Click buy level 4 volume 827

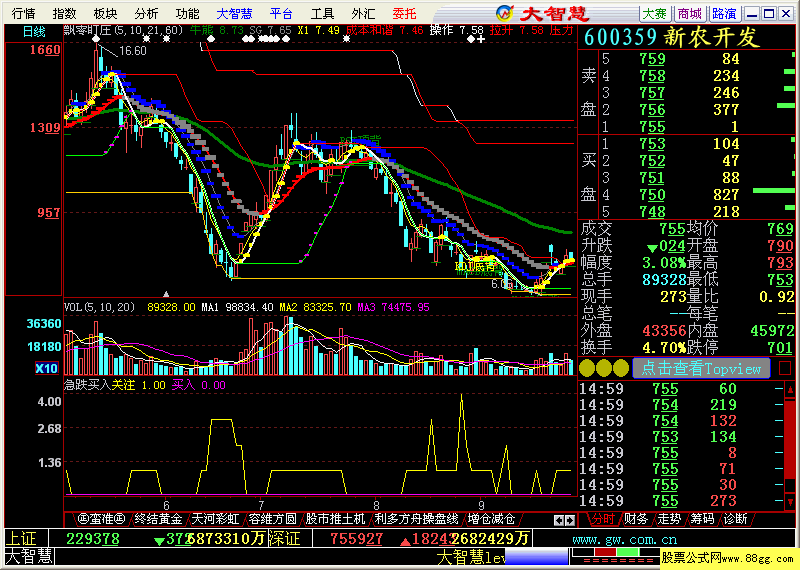click(726, 195)
